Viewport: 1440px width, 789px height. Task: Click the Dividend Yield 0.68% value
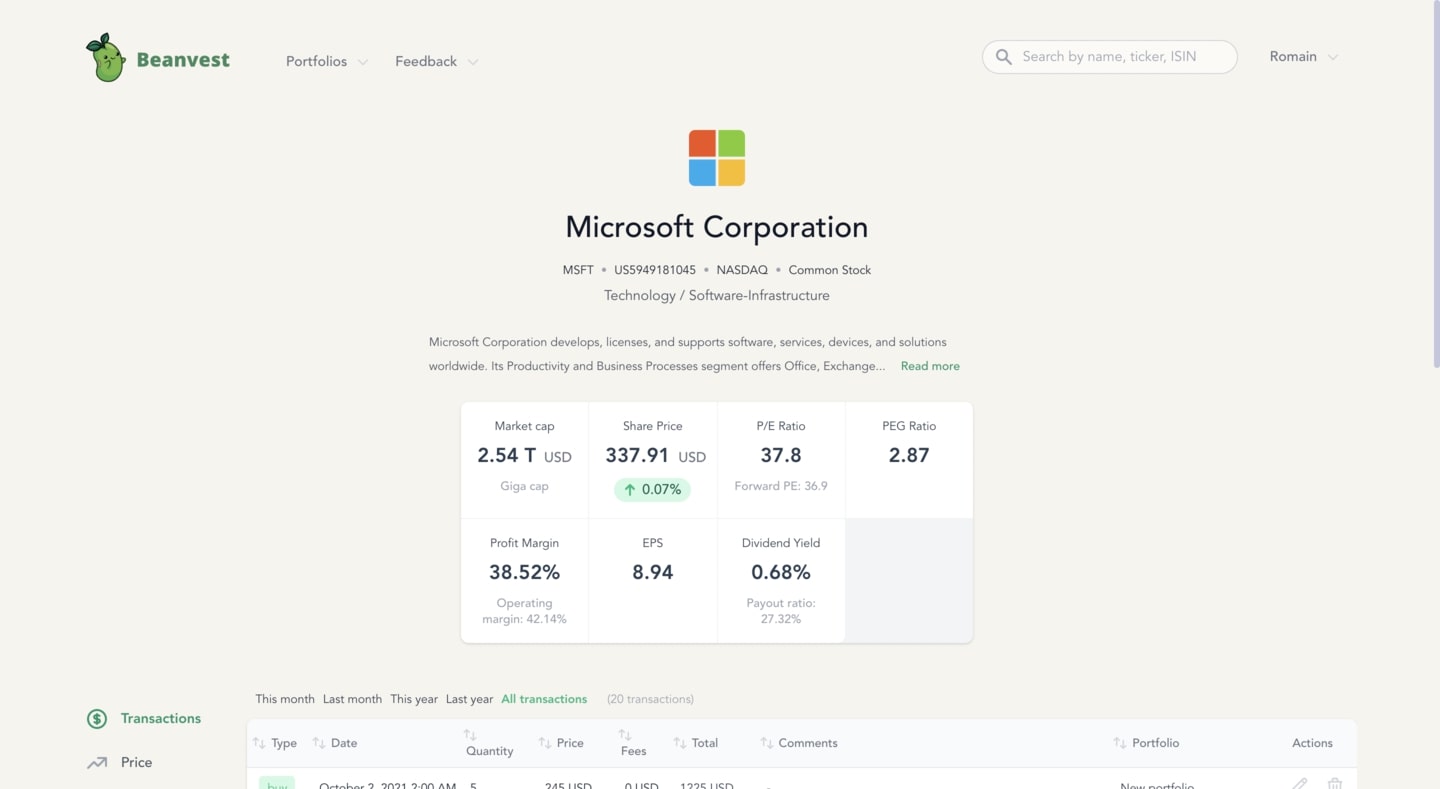pos(781,572)
